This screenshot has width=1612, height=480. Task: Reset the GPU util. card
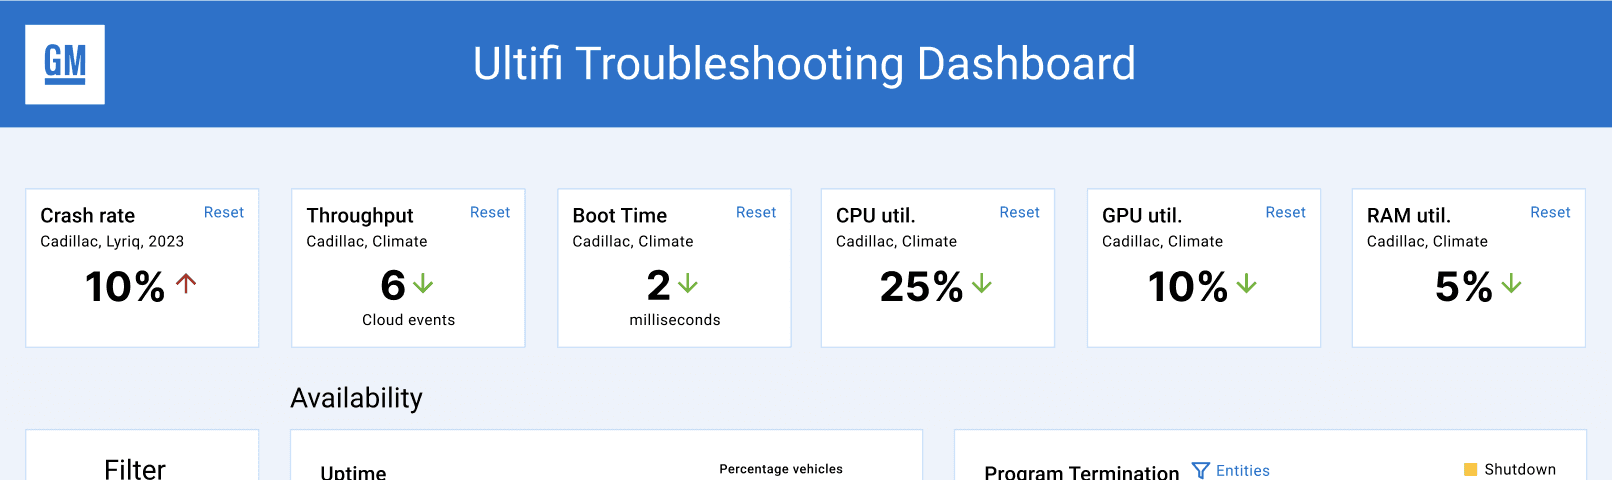(1286, 212)
